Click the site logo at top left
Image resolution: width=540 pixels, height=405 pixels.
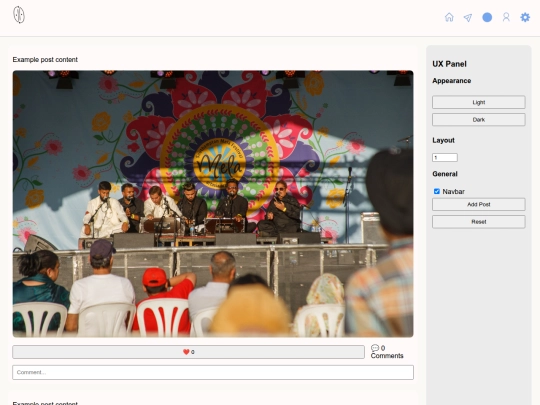(x=19, y=15)
